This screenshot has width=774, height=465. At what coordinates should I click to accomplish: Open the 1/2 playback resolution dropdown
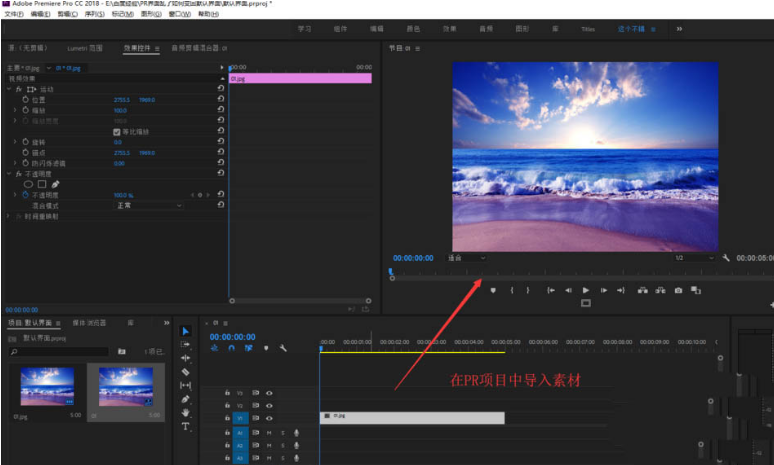click(692, 258)
